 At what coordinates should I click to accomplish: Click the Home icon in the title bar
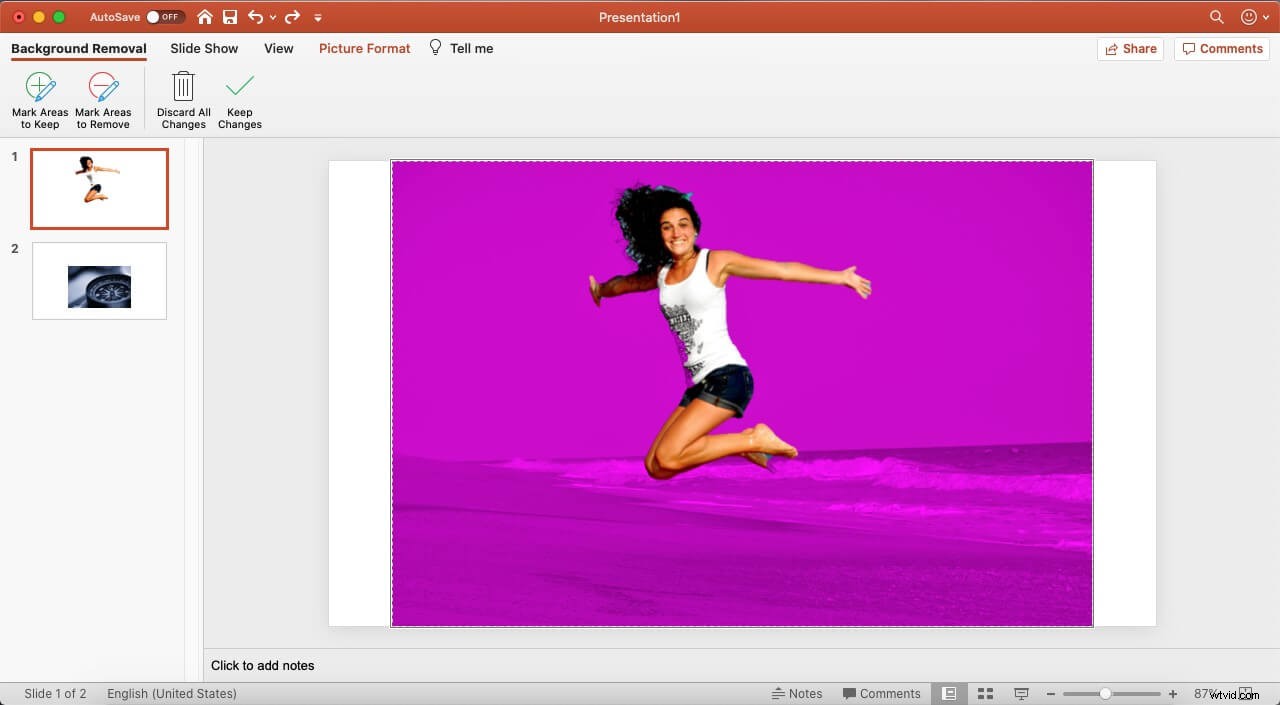[x=205, y=17]
